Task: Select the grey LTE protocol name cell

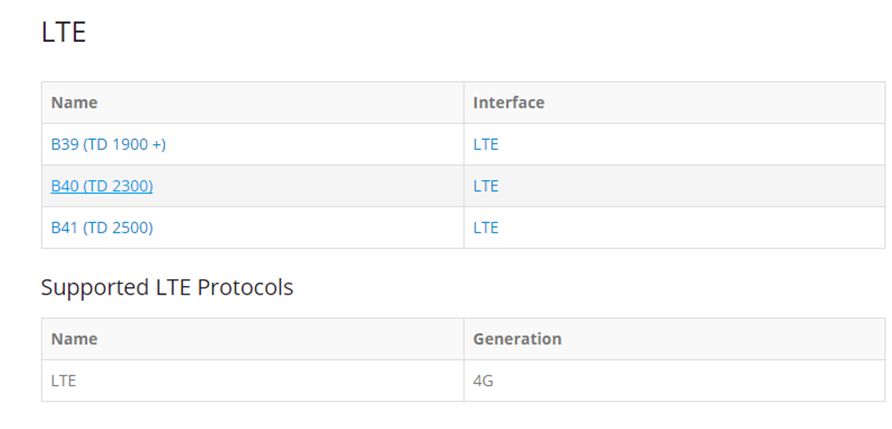Action: [x=64, y=381]
